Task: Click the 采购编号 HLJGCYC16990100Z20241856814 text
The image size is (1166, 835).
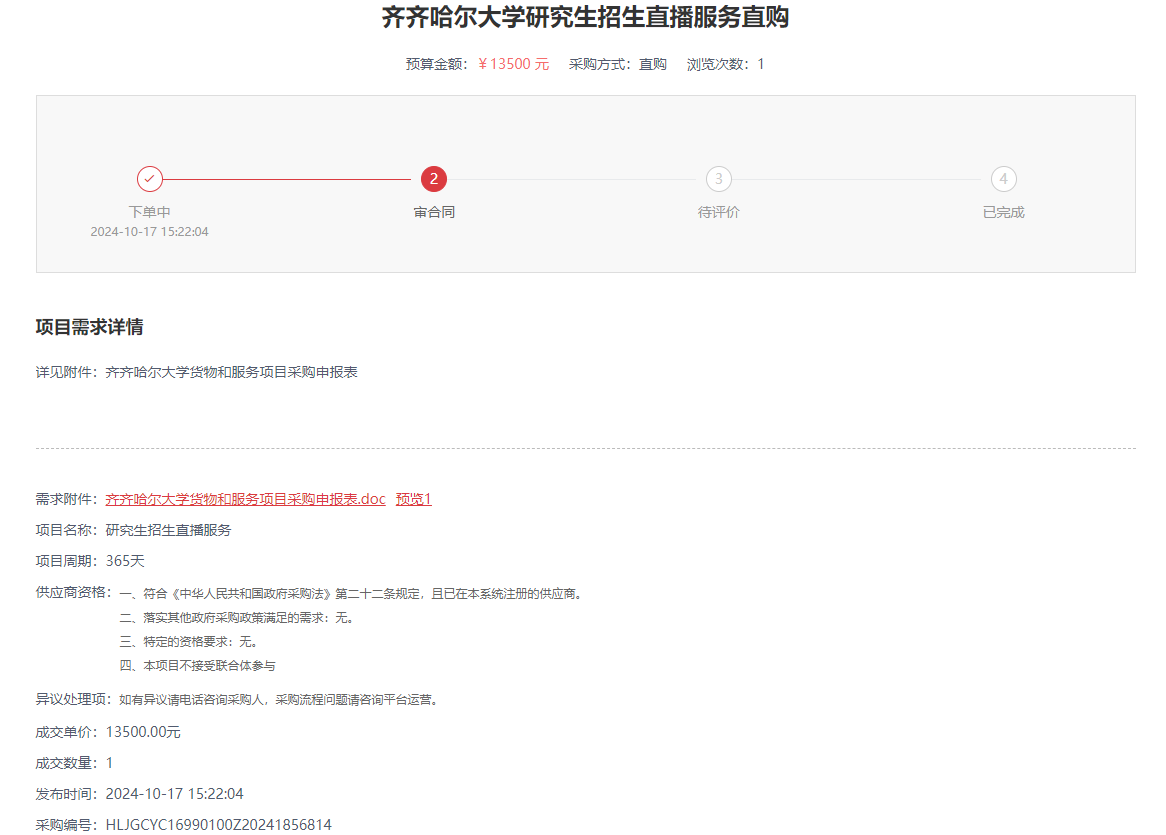Action: (218, 825)
